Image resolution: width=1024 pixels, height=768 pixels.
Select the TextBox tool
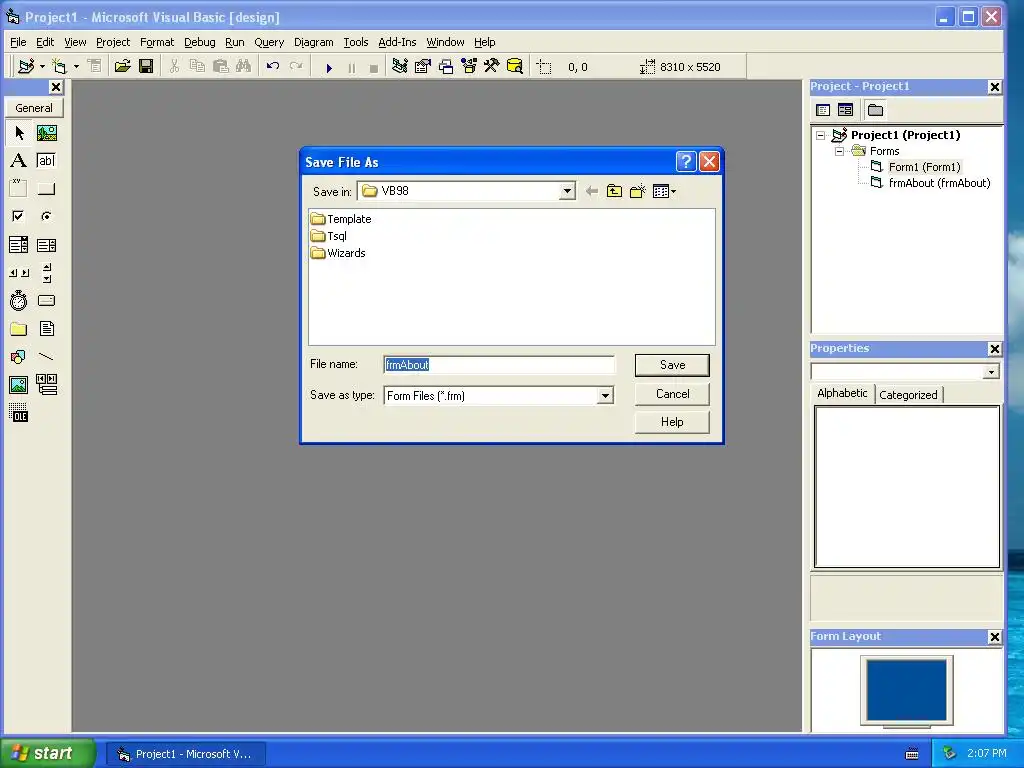click(46, 161)
